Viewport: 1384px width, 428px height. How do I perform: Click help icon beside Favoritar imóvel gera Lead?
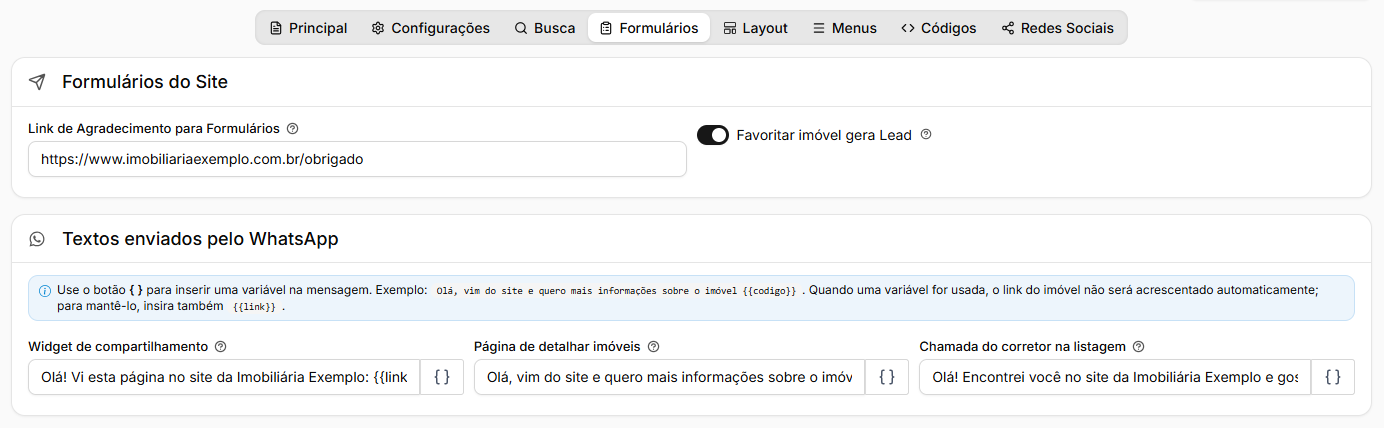925,134
